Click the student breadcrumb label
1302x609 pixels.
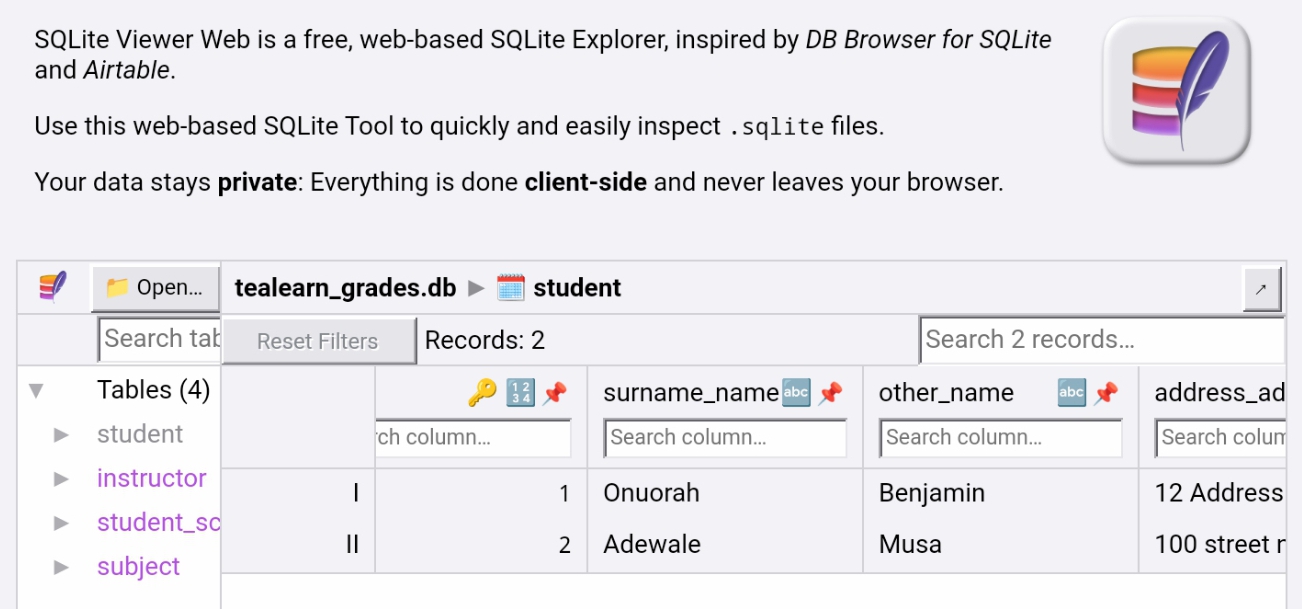(x=577, y=288)
